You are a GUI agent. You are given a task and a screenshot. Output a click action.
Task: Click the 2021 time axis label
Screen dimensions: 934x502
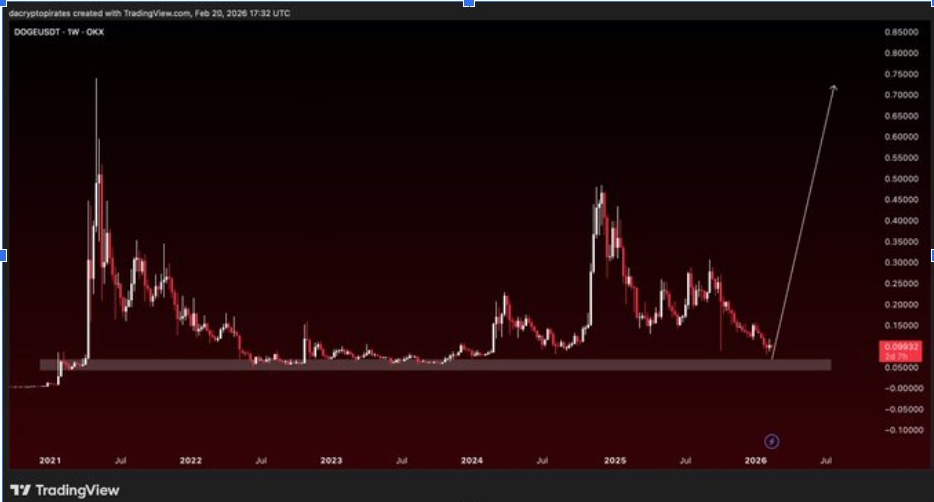[x=50, y=460]
